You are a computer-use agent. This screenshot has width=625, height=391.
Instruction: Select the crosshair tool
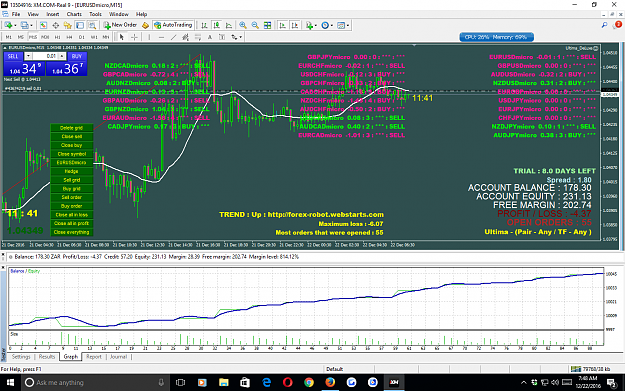(134, 37)
